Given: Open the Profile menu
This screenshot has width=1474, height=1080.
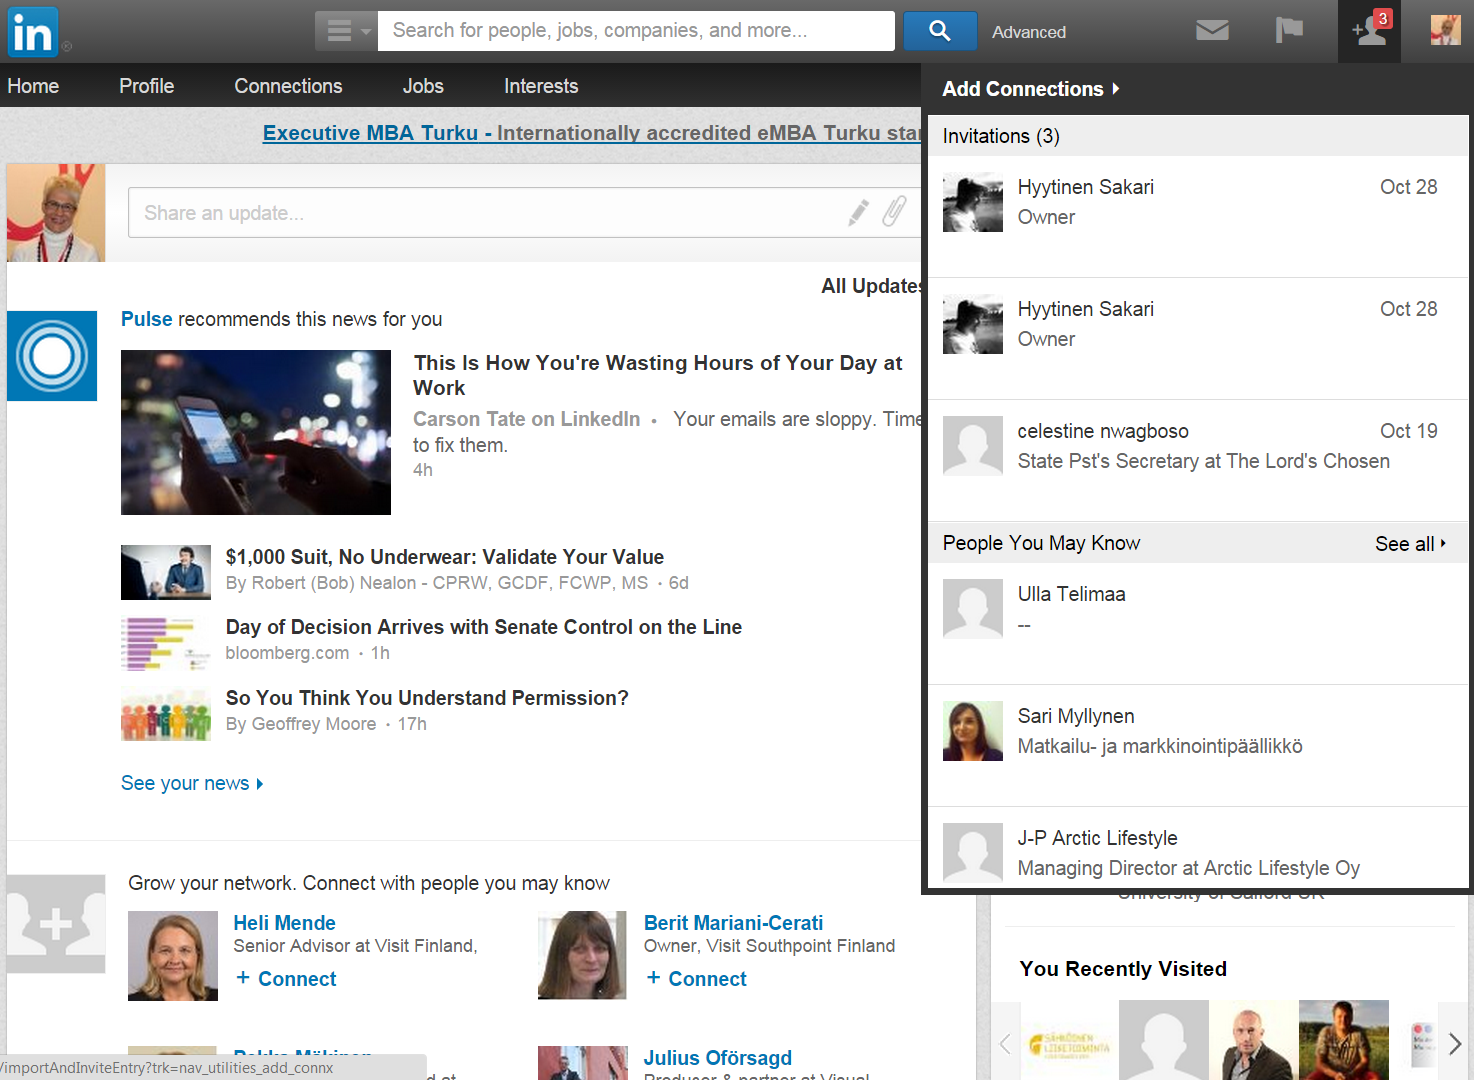Looking at the screenshot, I should (x=146, y=86).
